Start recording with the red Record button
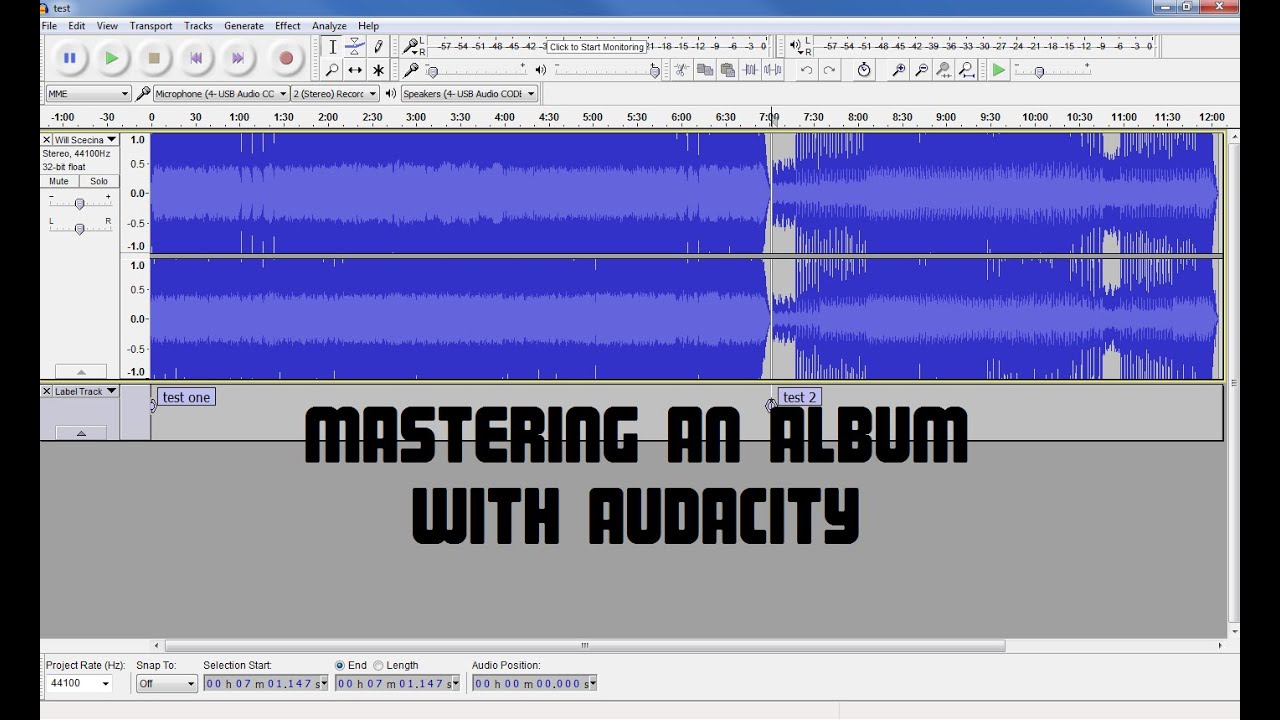The height and width of the screenshot is (720, 1280). (286, 58)
